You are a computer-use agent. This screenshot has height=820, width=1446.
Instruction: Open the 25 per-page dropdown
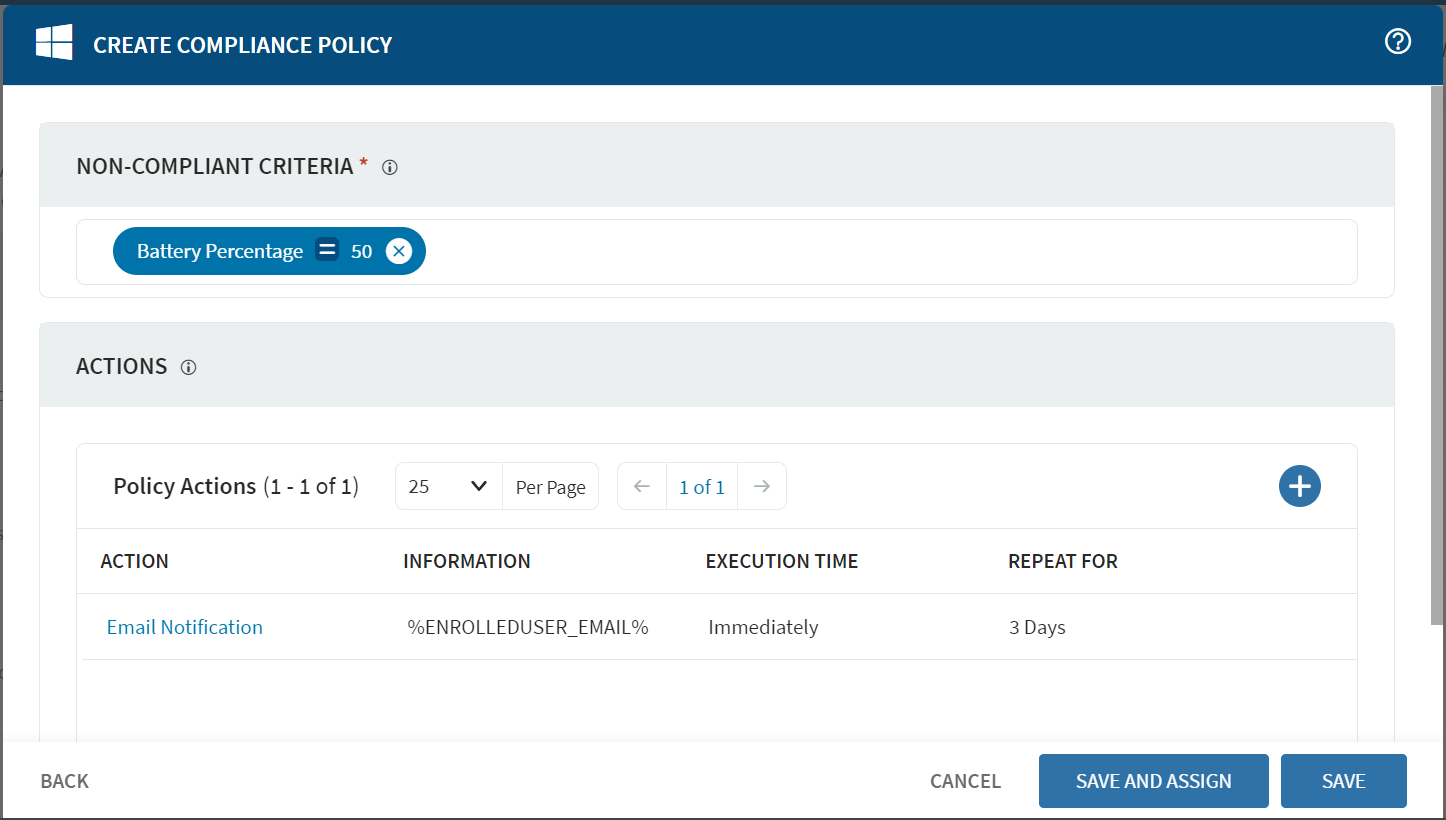tap(448, 486)
